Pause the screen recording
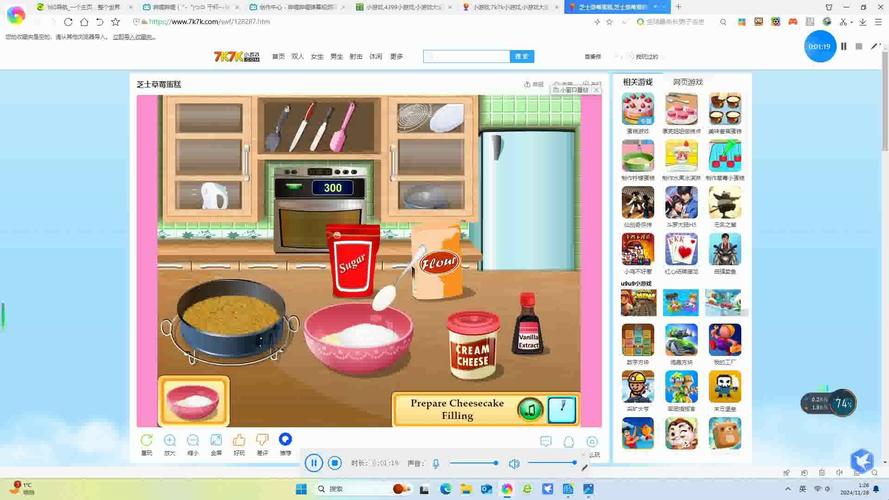This screenshot has height=500, width=889. pyautogui.click(x=313, y=463)
